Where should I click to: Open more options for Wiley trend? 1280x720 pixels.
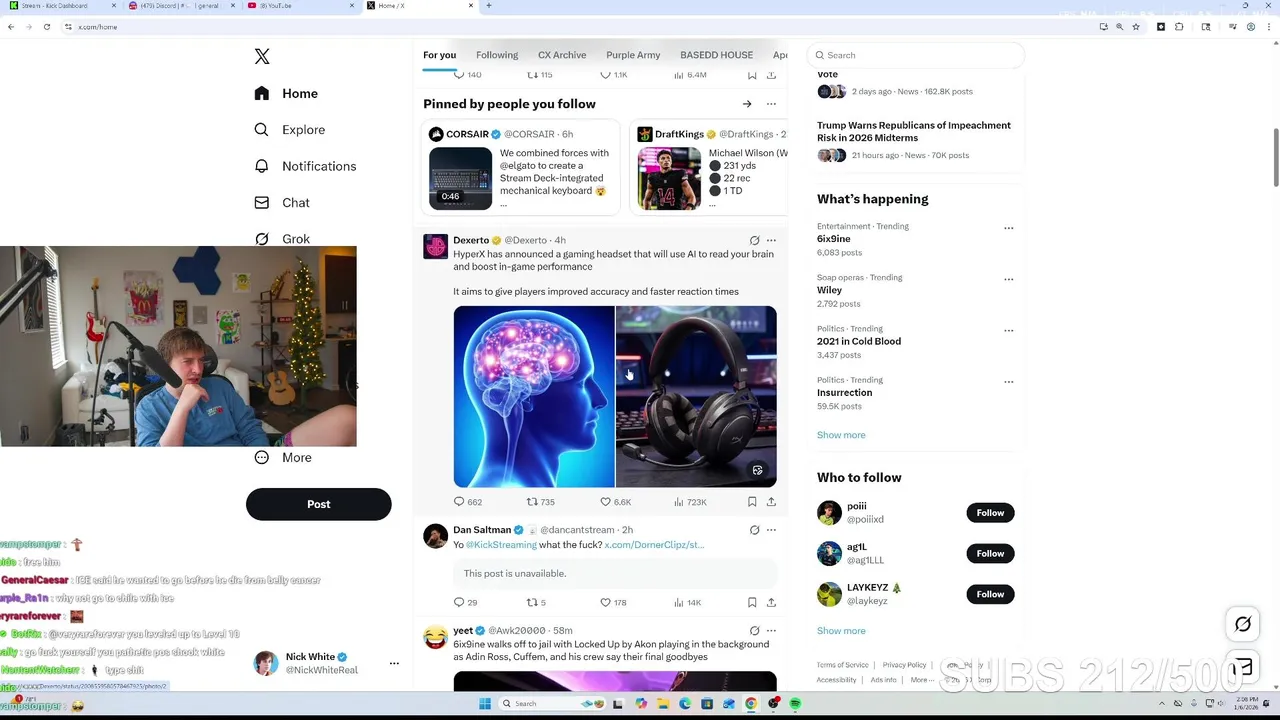coord(1008,279)
